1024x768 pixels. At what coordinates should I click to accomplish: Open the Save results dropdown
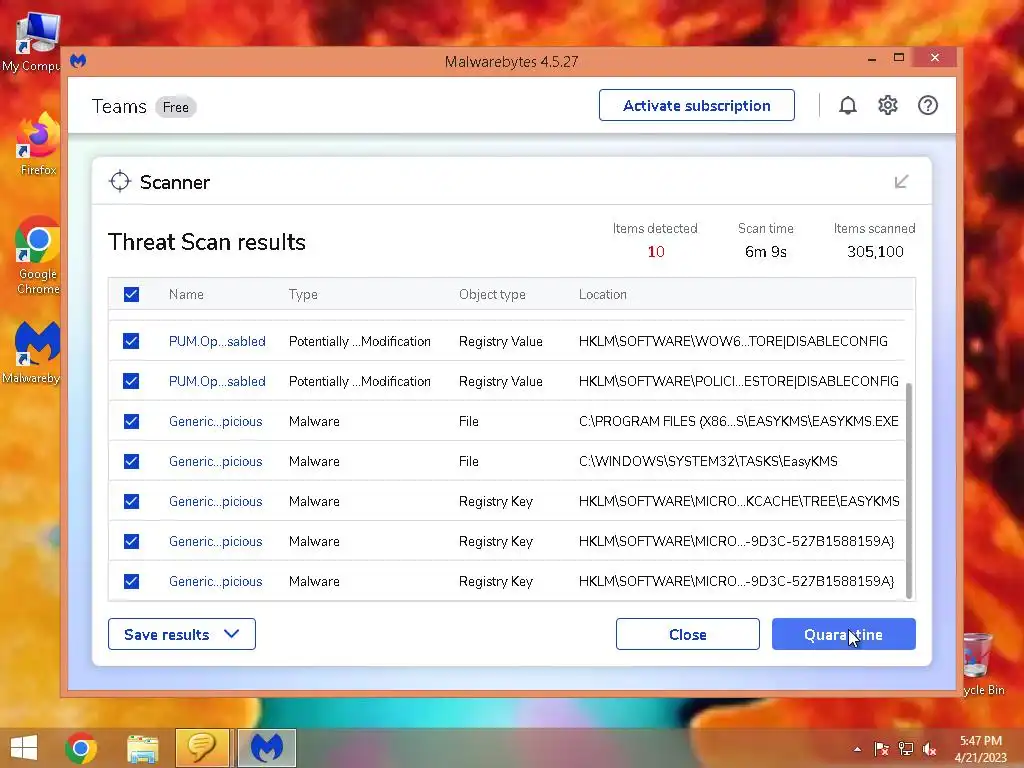click(x=182, y=634)
